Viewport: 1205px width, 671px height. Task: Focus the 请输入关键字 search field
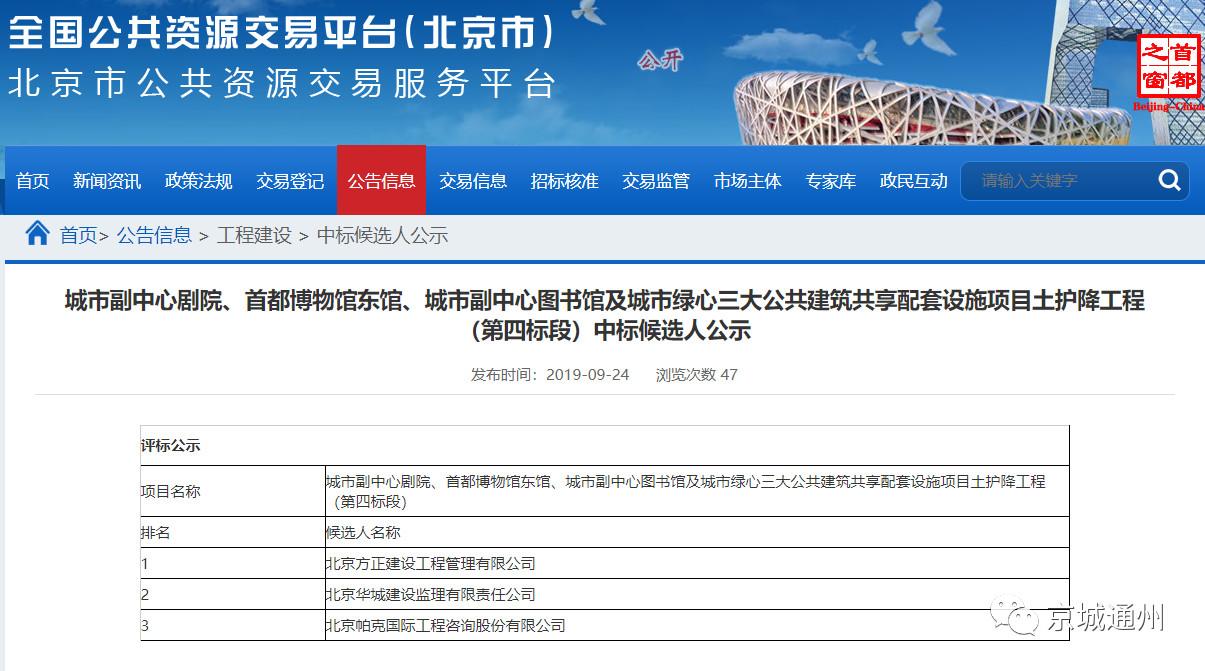pos(1060,181)
